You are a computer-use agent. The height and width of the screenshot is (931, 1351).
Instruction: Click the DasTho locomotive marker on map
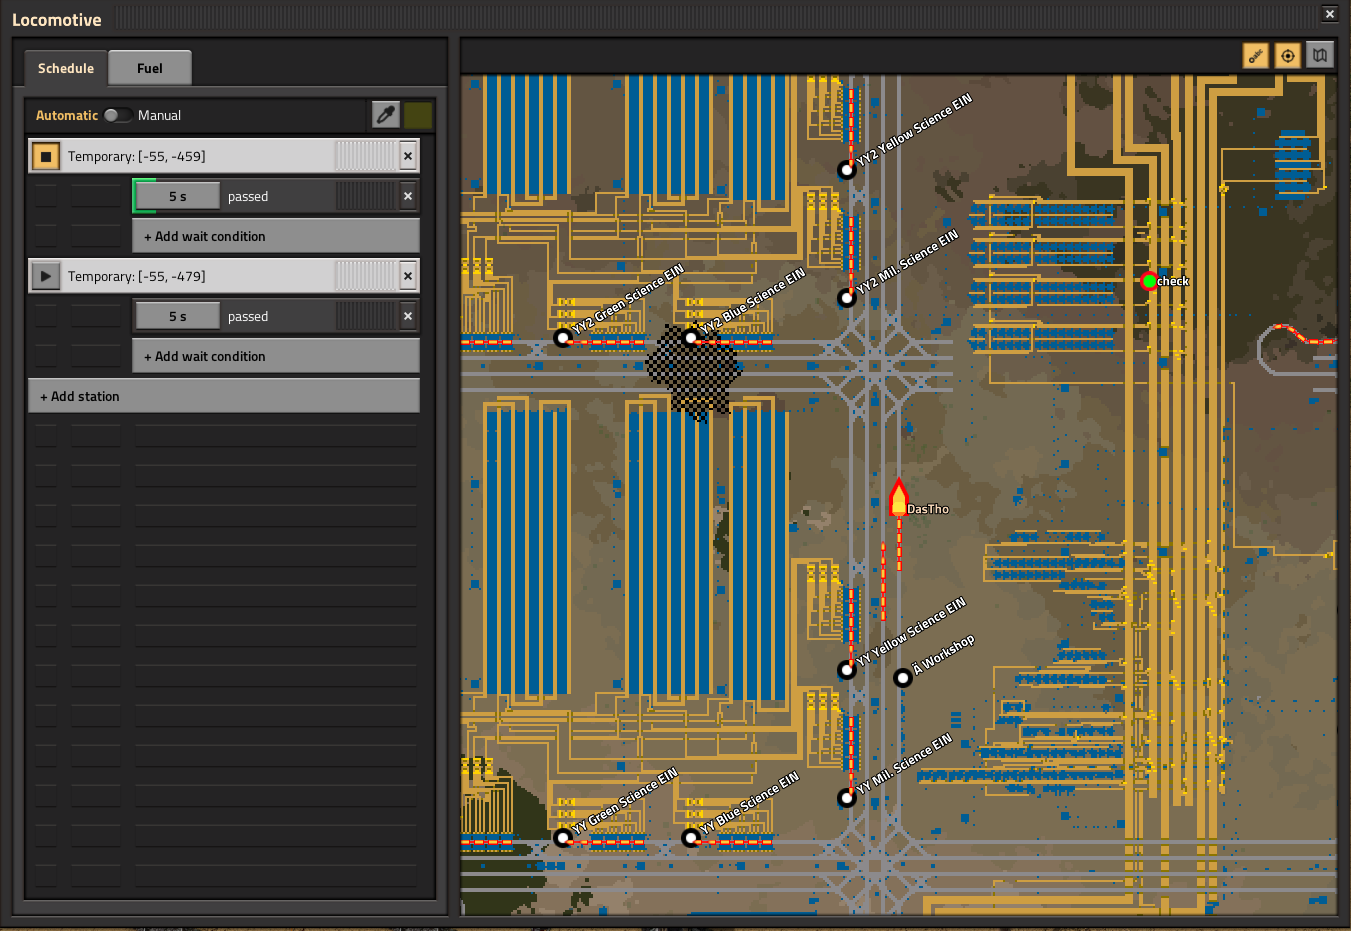[898, 498]
